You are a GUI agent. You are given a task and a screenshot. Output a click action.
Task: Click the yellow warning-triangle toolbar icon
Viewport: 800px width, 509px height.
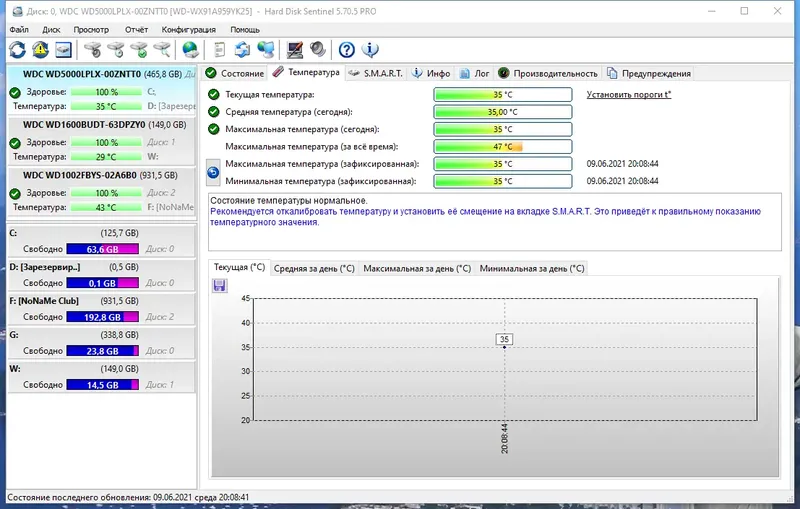pyautogui.click(x=40, y=49)
